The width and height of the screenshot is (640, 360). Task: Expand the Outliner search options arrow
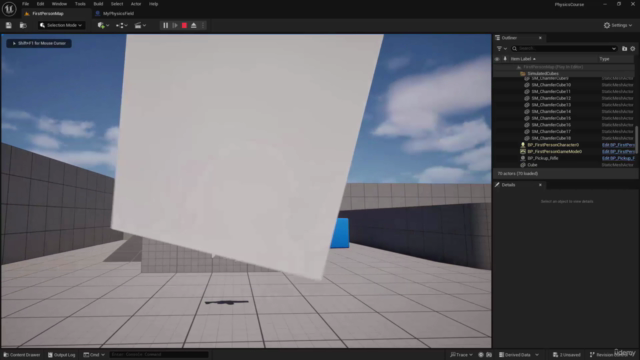(613, 49)
